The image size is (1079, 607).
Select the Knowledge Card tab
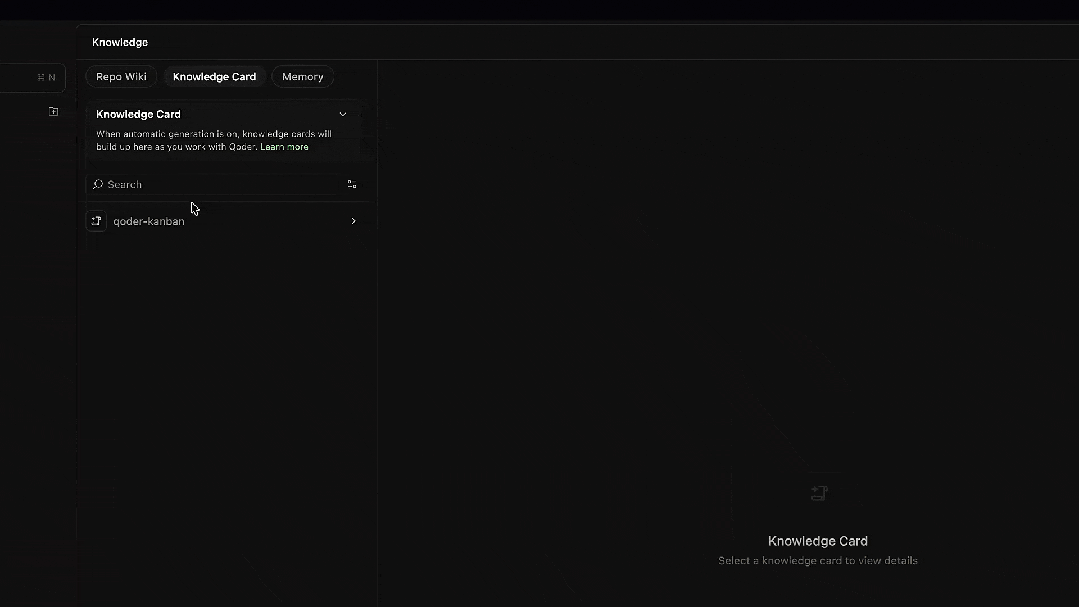[214, 76]
